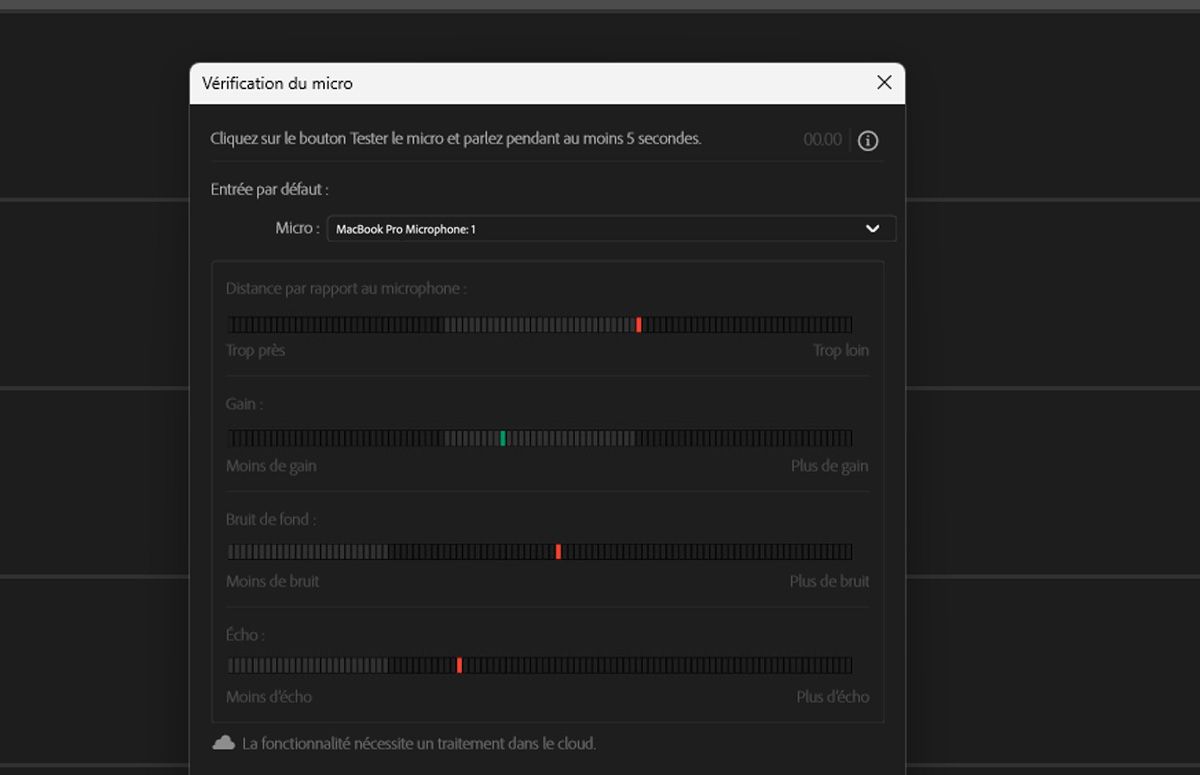Click the 'Plus d'écho' label
This screenshot has height=775, width=1200.
coord(833,697)
